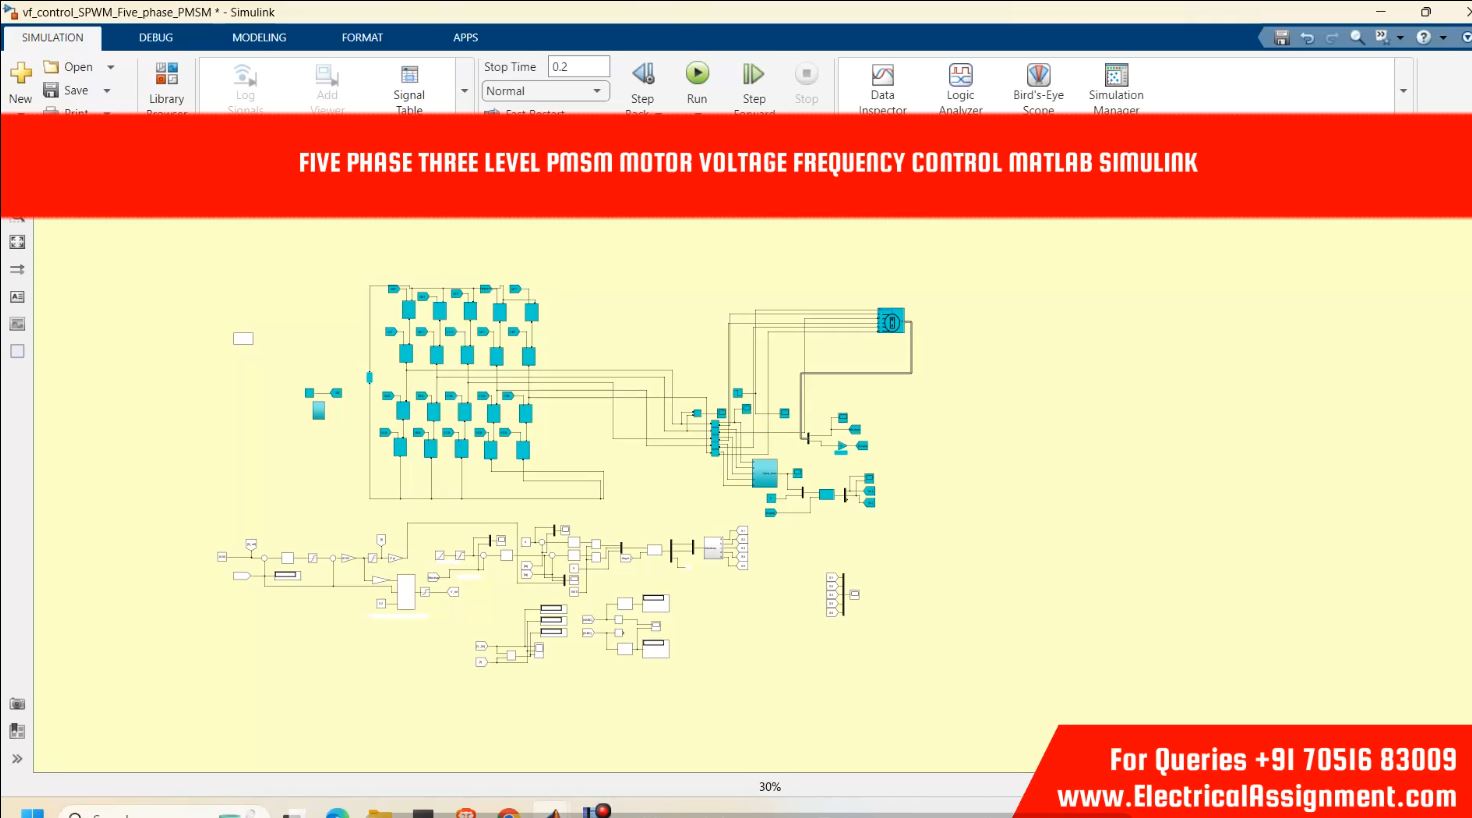1472x818 pixels.
Task: Switch to the DEBUG tab
Action: pyautogui.click(x=156, y=38)
